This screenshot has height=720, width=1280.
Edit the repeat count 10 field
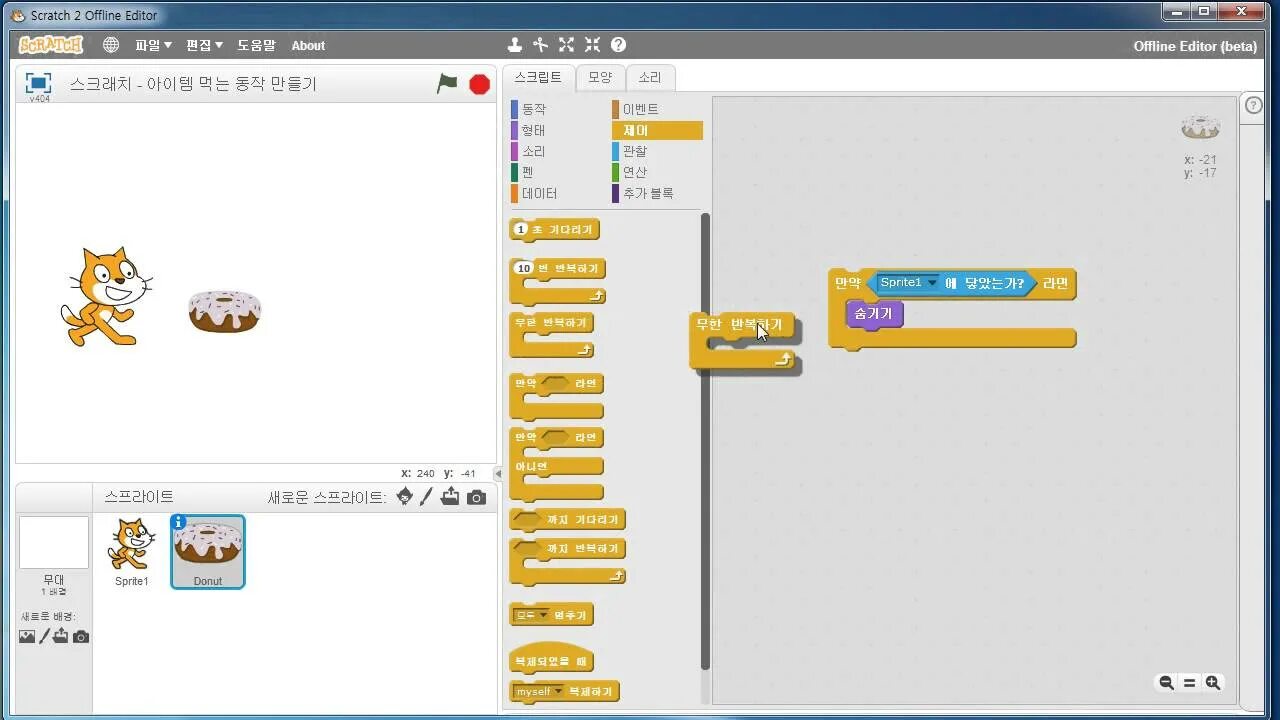tap(523, 268)
